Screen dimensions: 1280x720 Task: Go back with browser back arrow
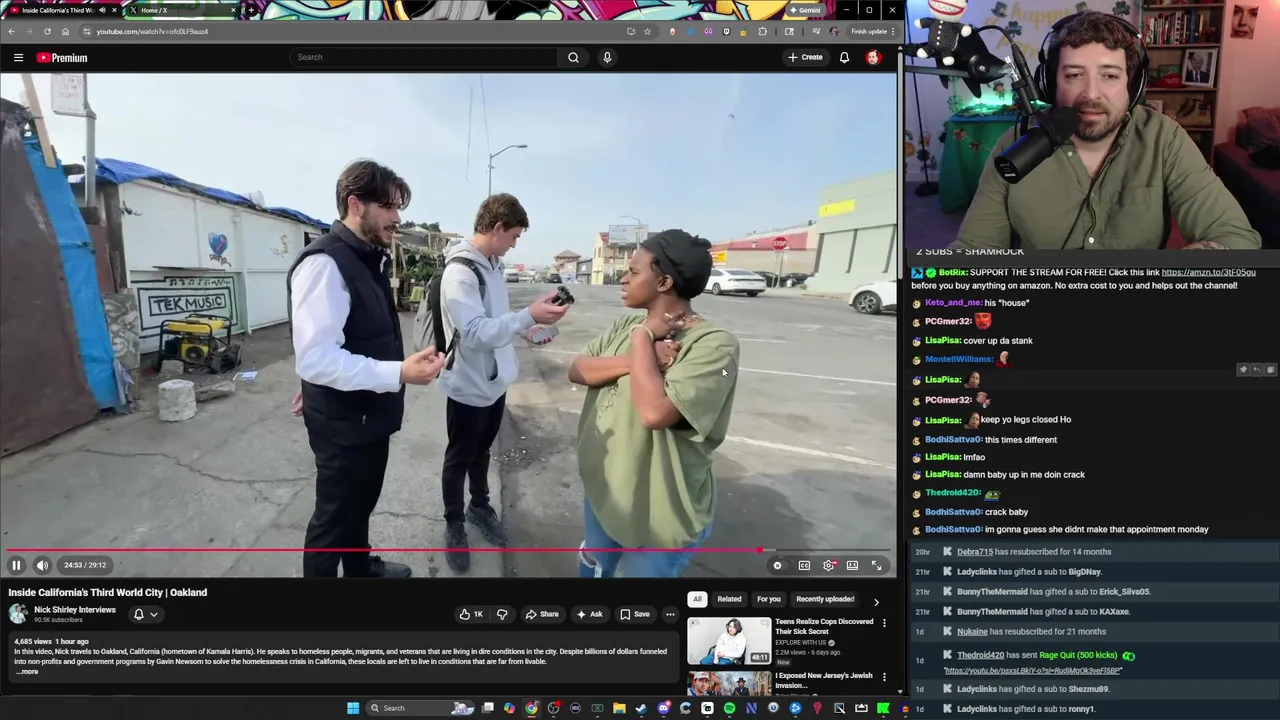[x=11, y=31]
